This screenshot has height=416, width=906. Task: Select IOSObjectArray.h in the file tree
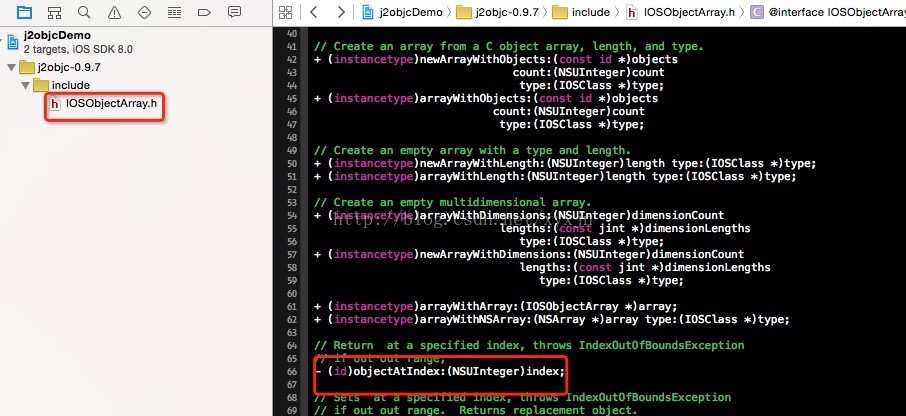click(x=111, y=103)
